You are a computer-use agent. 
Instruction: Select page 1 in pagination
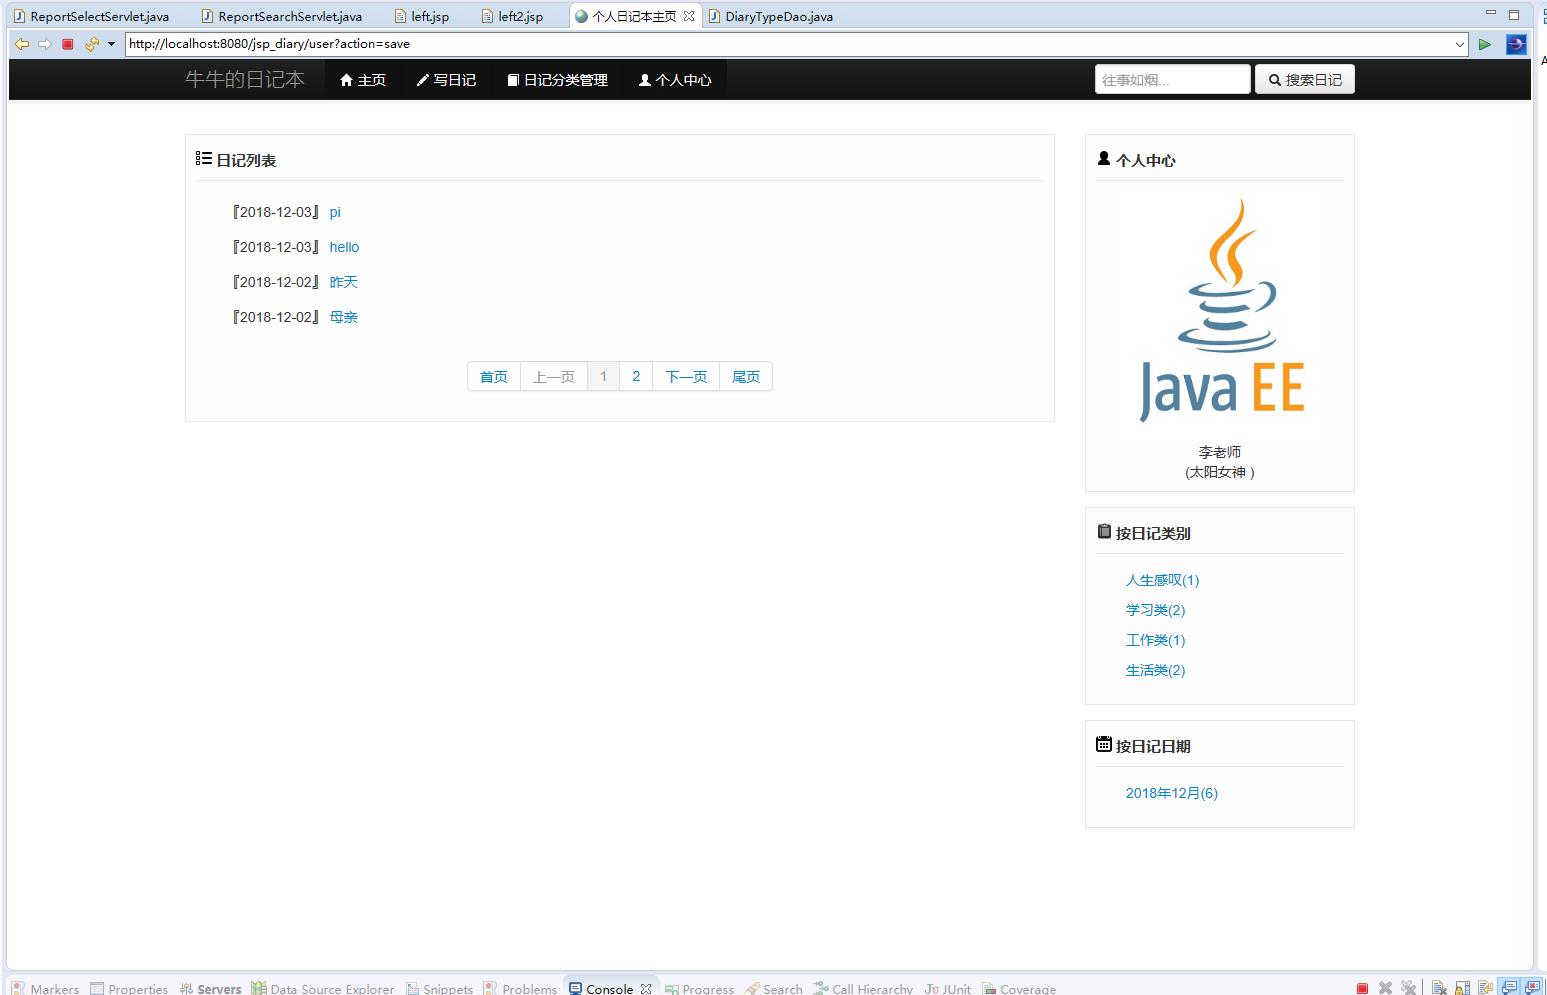(x=604, y=377)
